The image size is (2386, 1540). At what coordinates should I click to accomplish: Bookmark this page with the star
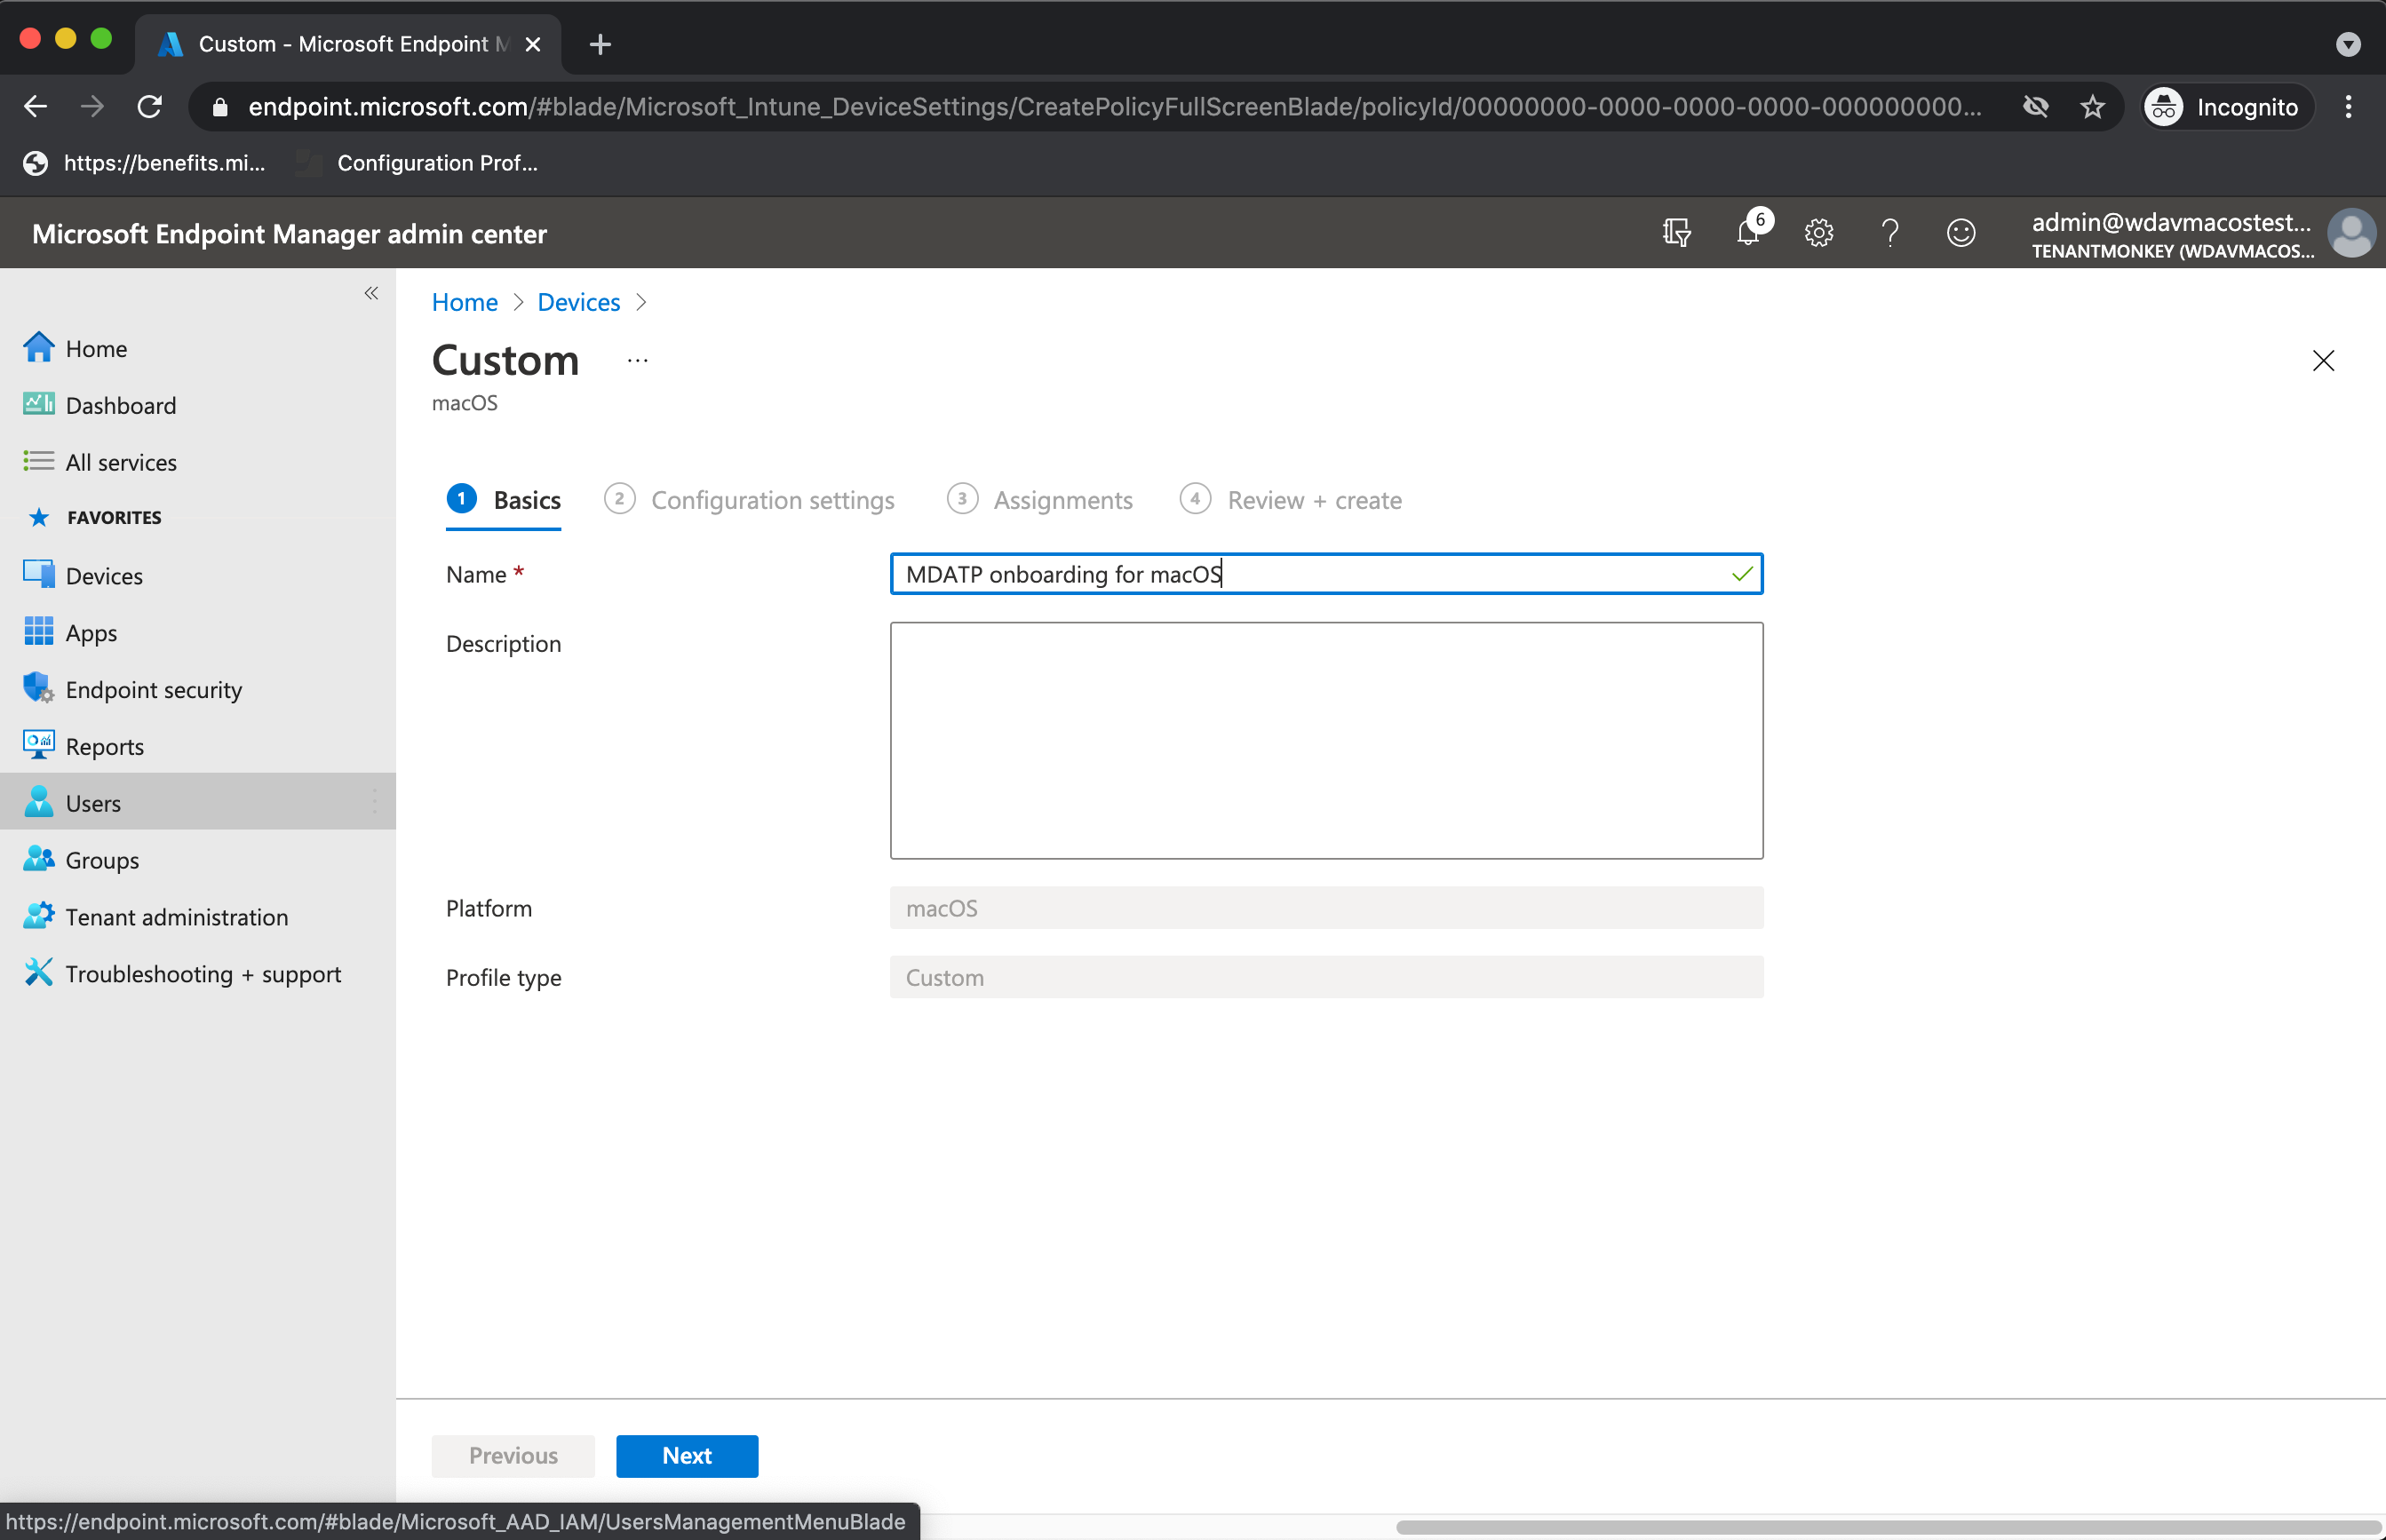(2093, 107)
